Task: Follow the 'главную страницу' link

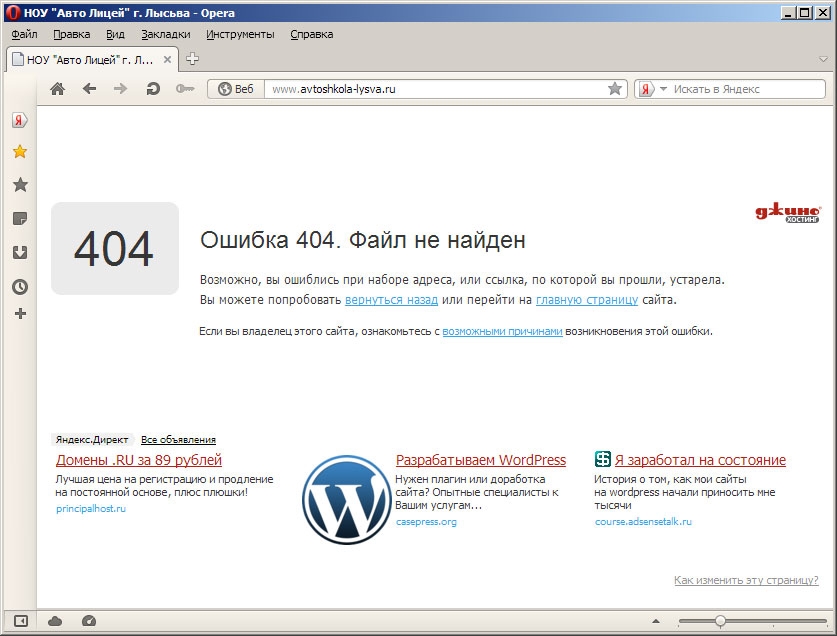Action: pos(587,300)
